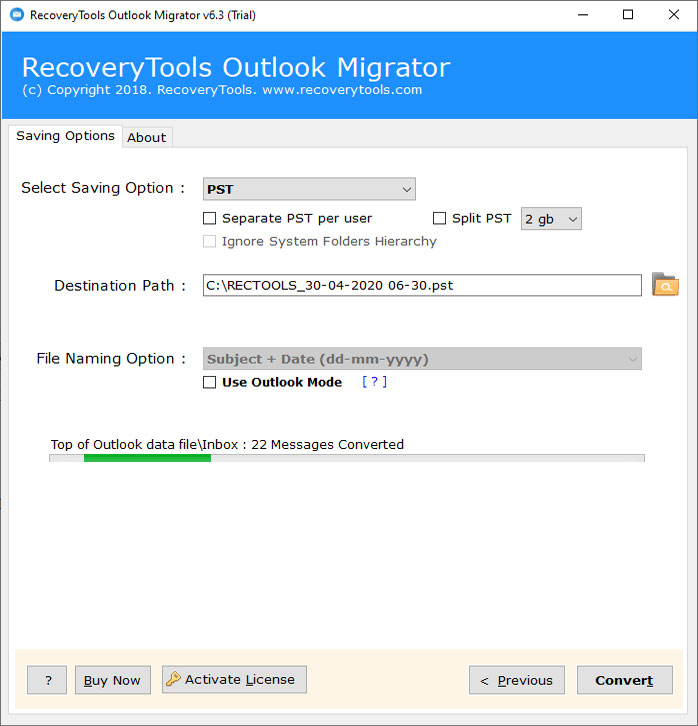Maximize the Outlook Migrator window
Image resolution: width=698 pixels, height=726 pixels.
pos(628,15)
